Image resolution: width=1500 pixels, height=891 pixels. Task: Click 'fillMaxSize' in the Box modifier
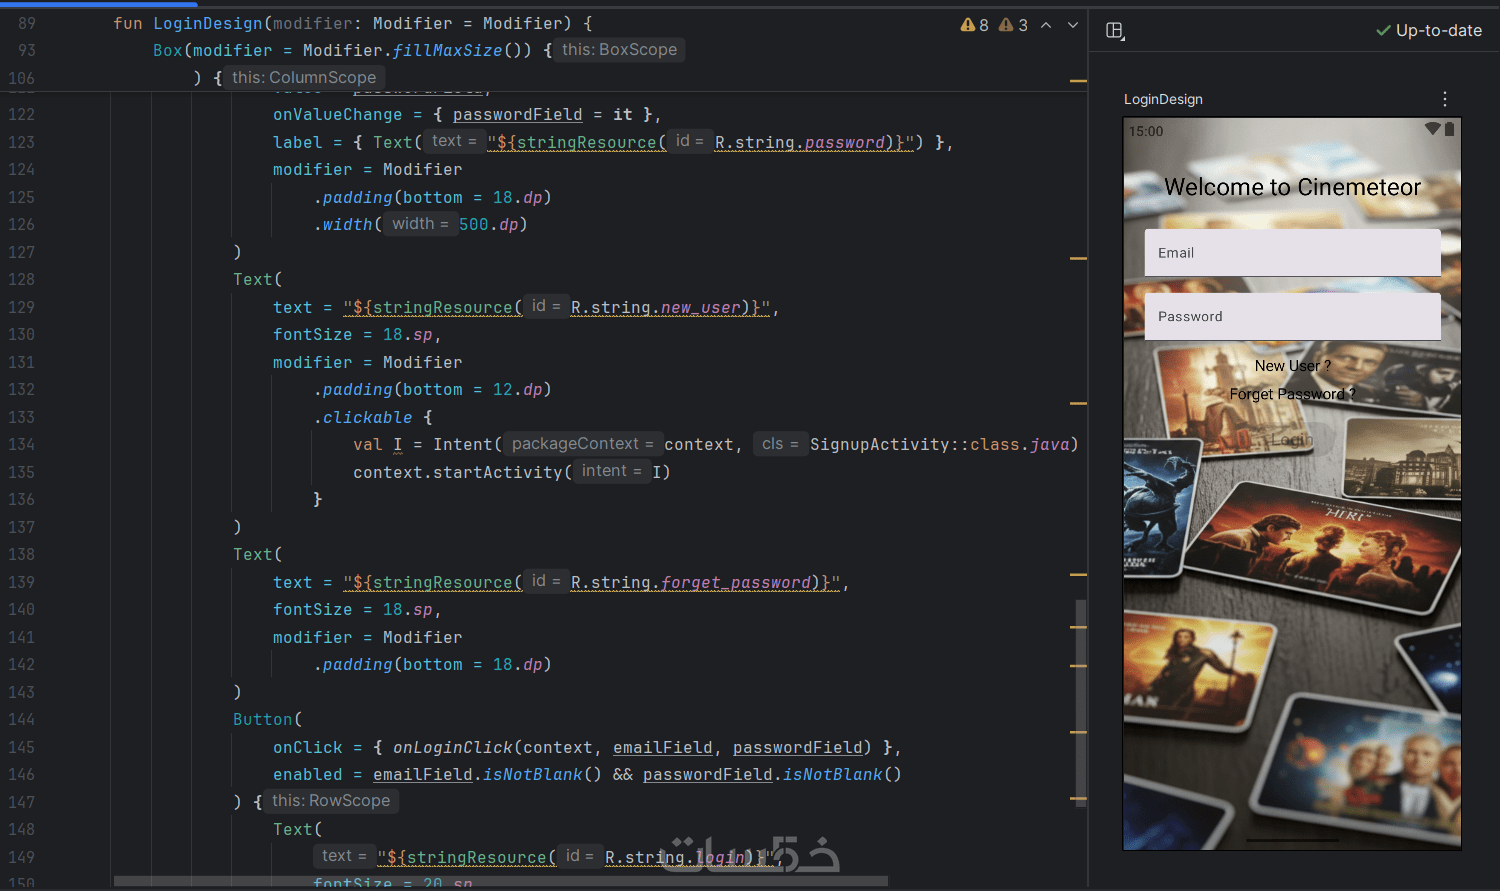tap(447, 50)
